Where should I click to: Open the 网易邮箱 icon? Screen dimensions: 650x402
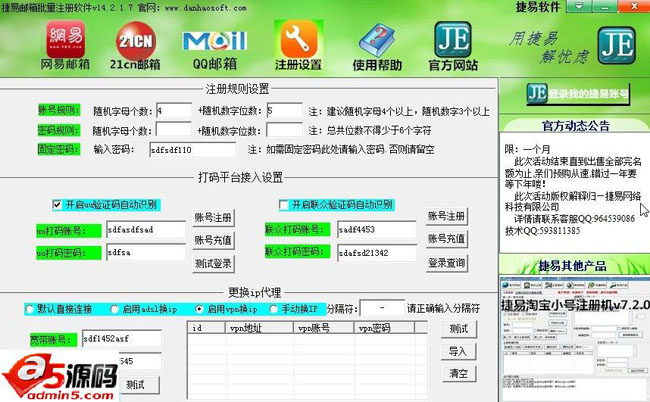[x=65, y=46]
